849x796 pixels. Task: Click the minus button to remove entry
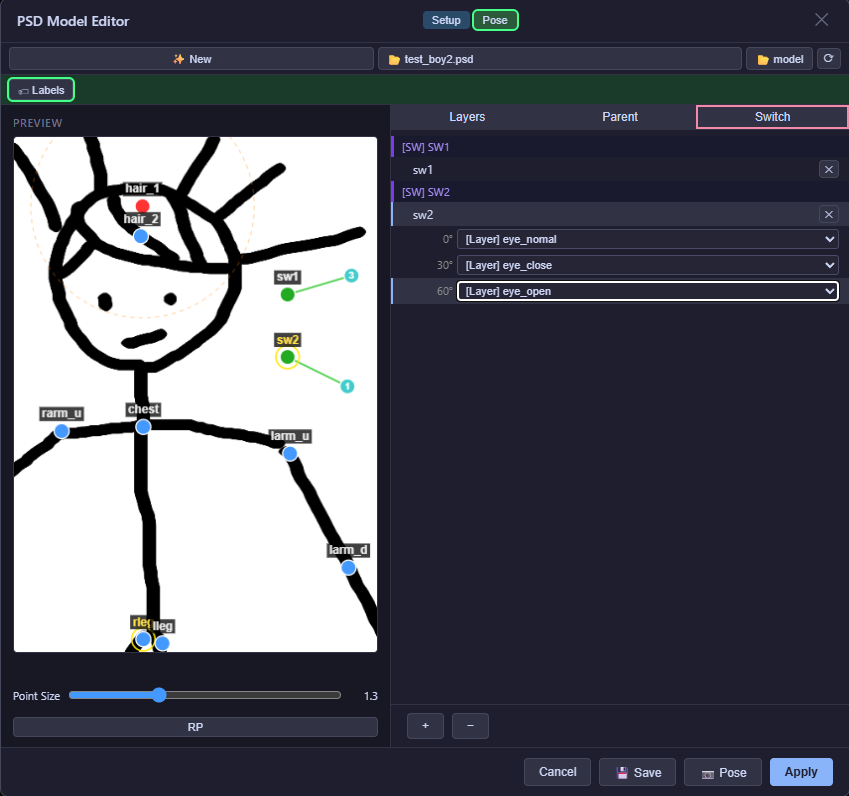(x=470, y=726)
